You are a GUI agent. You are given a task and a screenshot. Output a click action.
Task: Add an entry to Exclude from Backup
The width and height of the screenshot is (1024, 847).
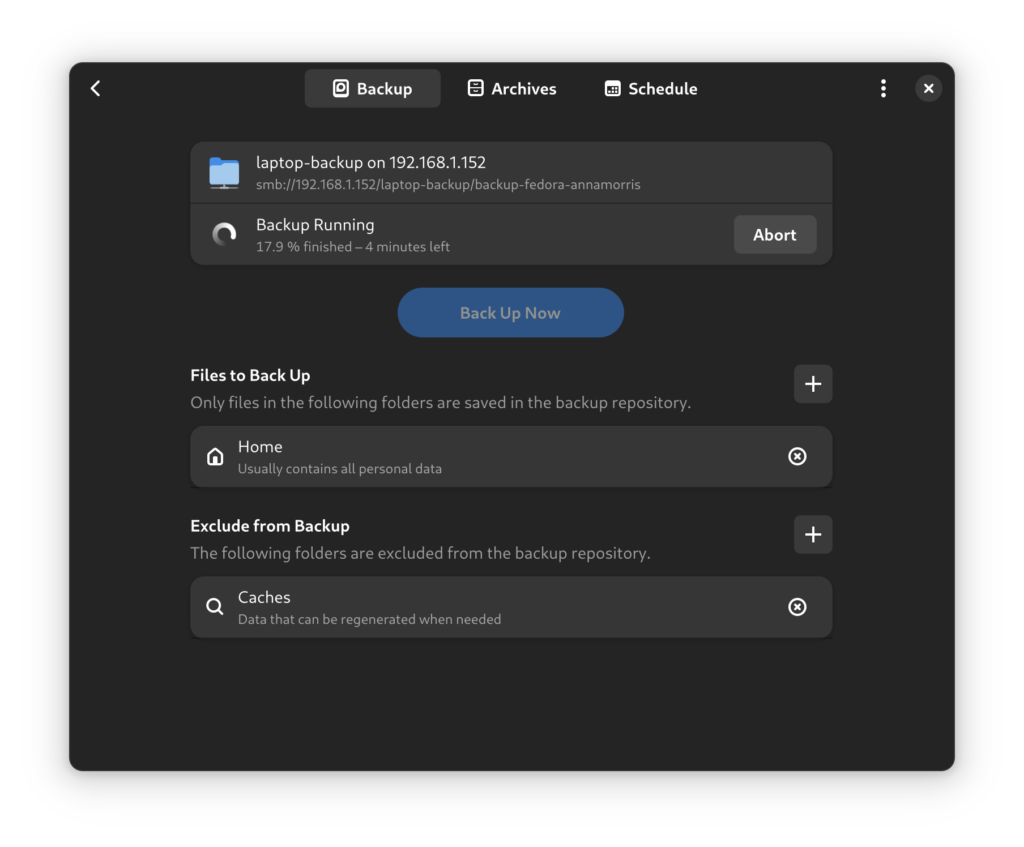coord(812,535)
